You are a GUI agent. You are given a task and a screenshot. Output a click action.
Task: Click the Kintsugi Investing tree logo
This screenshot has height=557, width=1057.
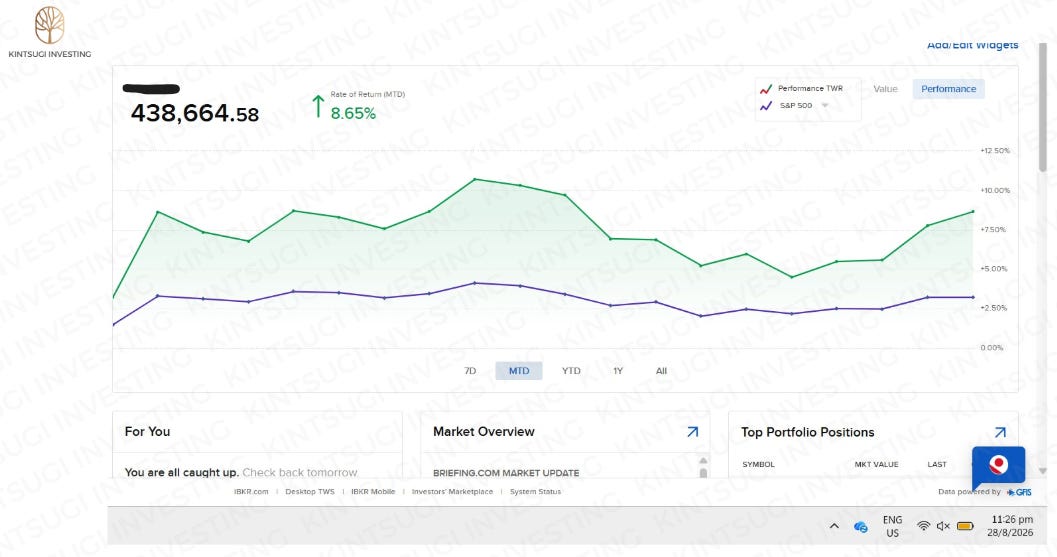click(x=50, y=26)
